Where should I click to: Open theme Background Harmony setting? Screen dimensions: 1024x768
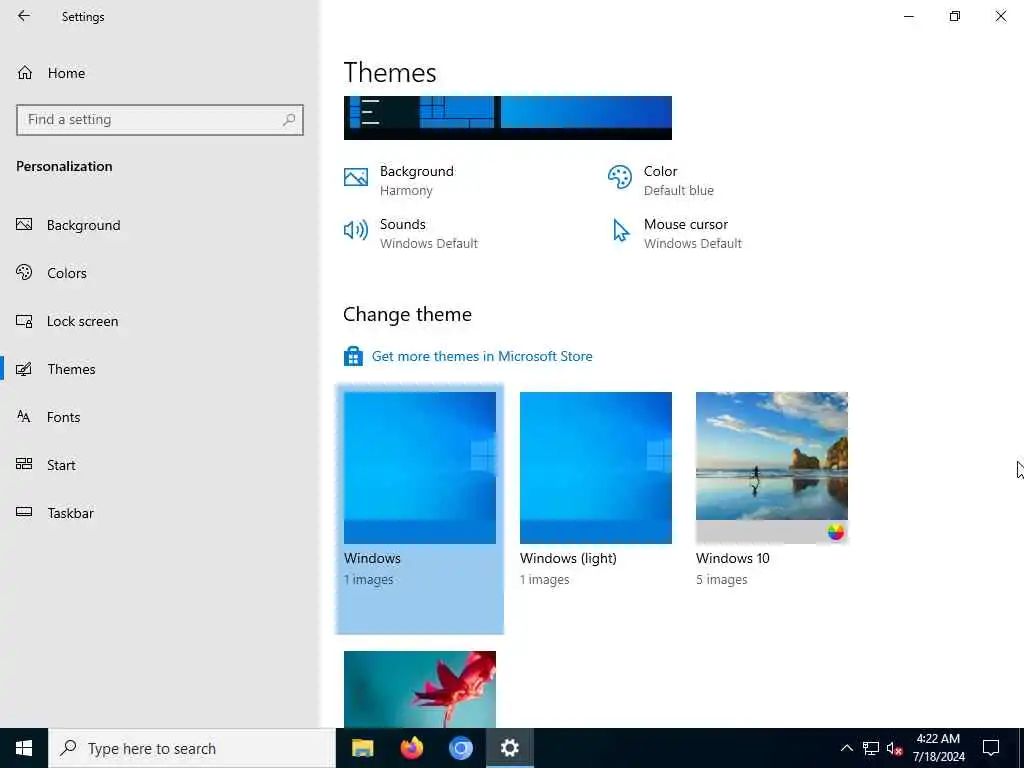pos(399,180)
